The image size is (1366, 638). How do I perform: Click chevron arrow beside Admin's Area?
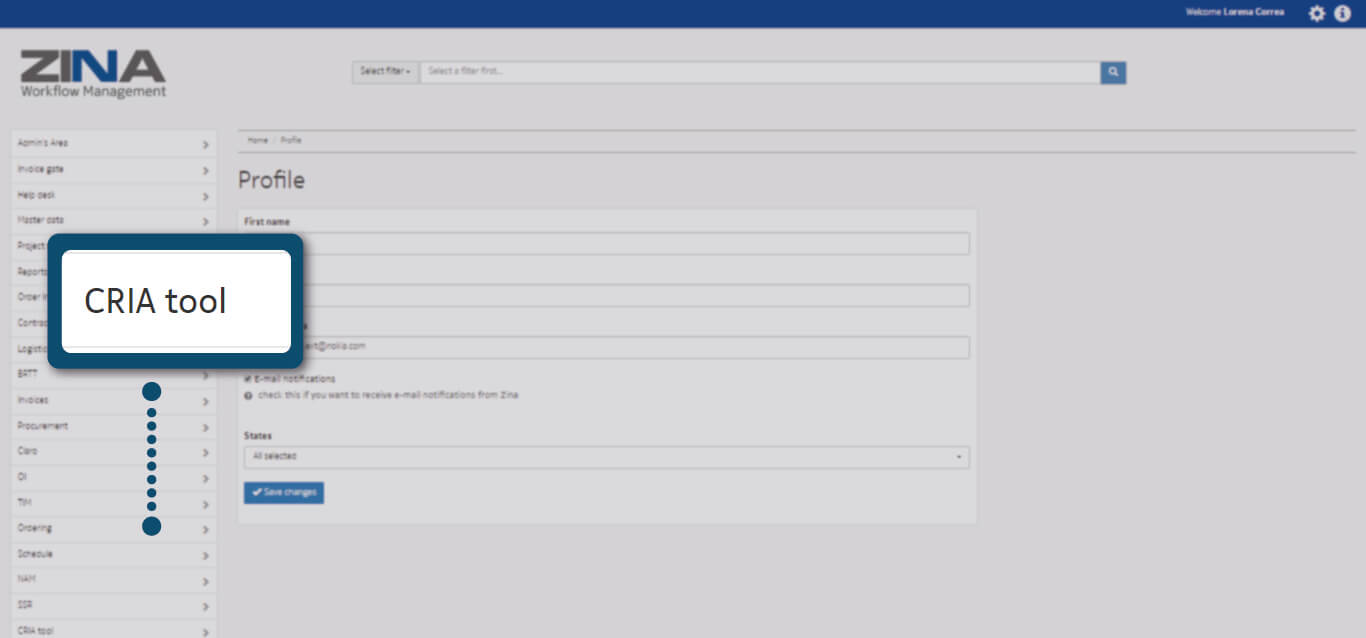click(205, 144)
